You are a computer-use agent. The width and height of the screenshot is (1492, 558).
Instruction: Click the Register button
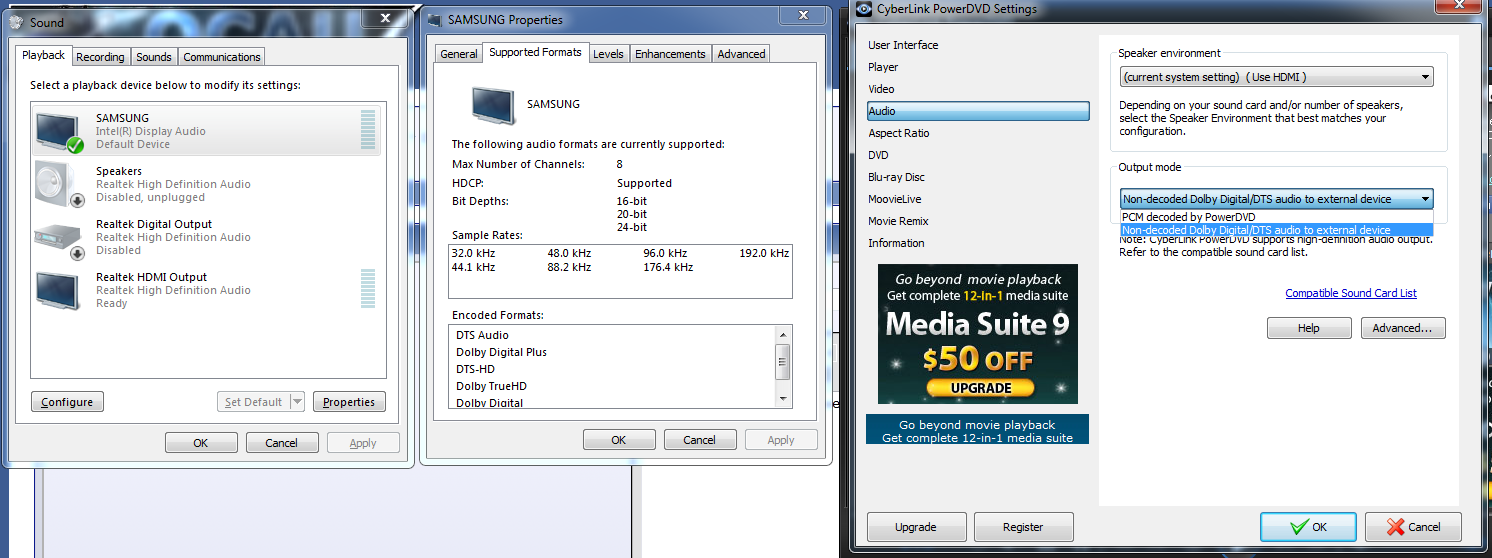pos(1023,527)
